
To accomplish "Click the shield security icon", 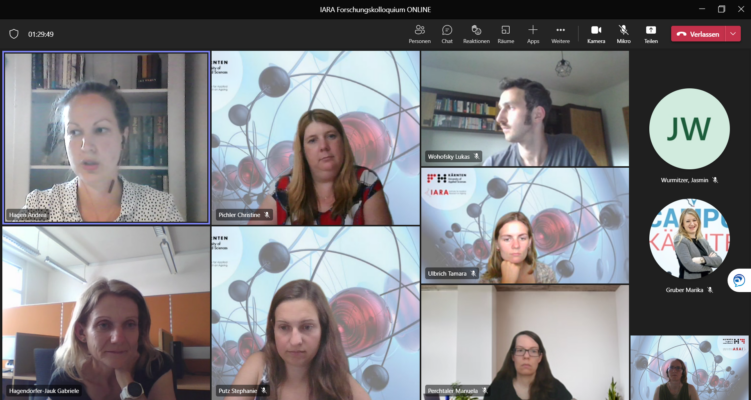I will [x=14, y=33].
